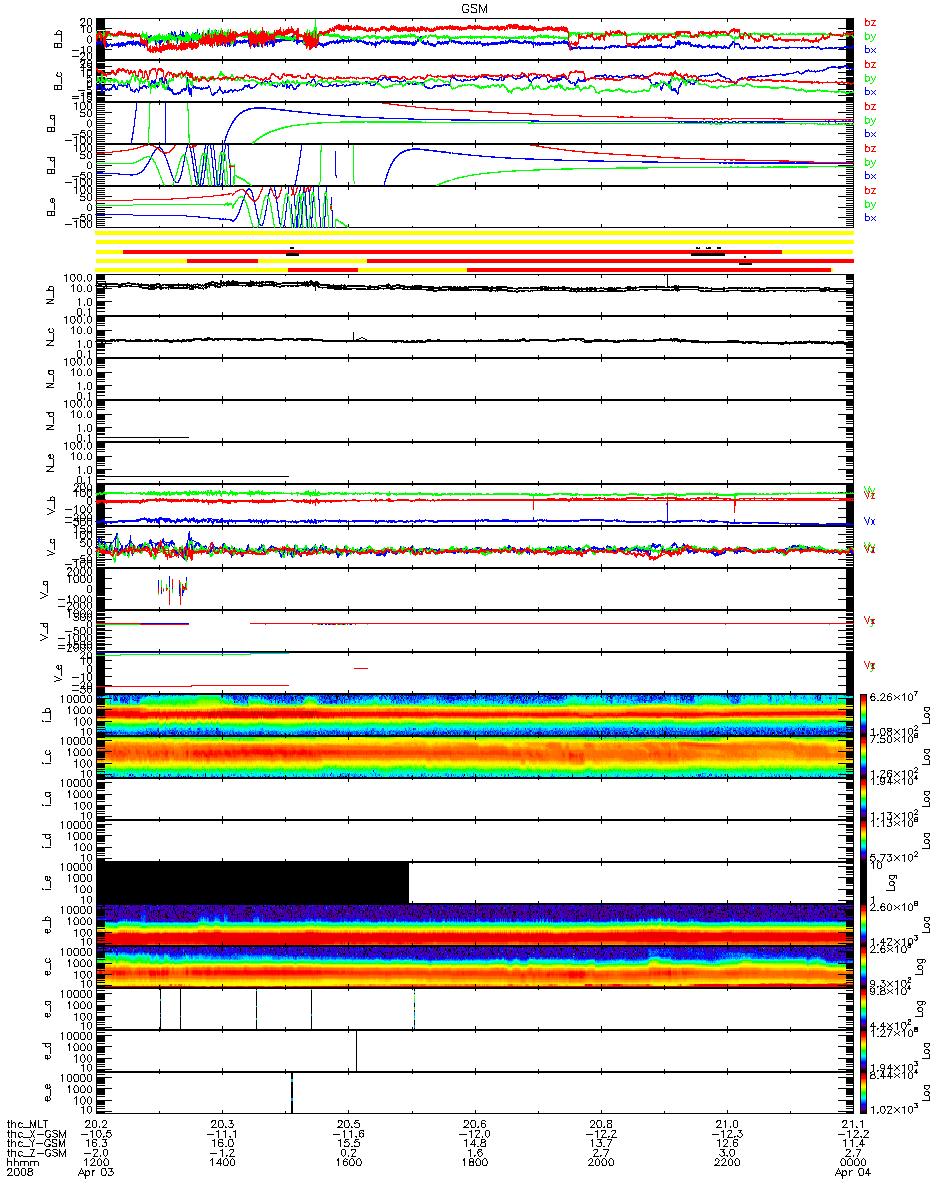Click the 'thc_X-GSM' row label
The image size is (930, 1200).
36,1136
